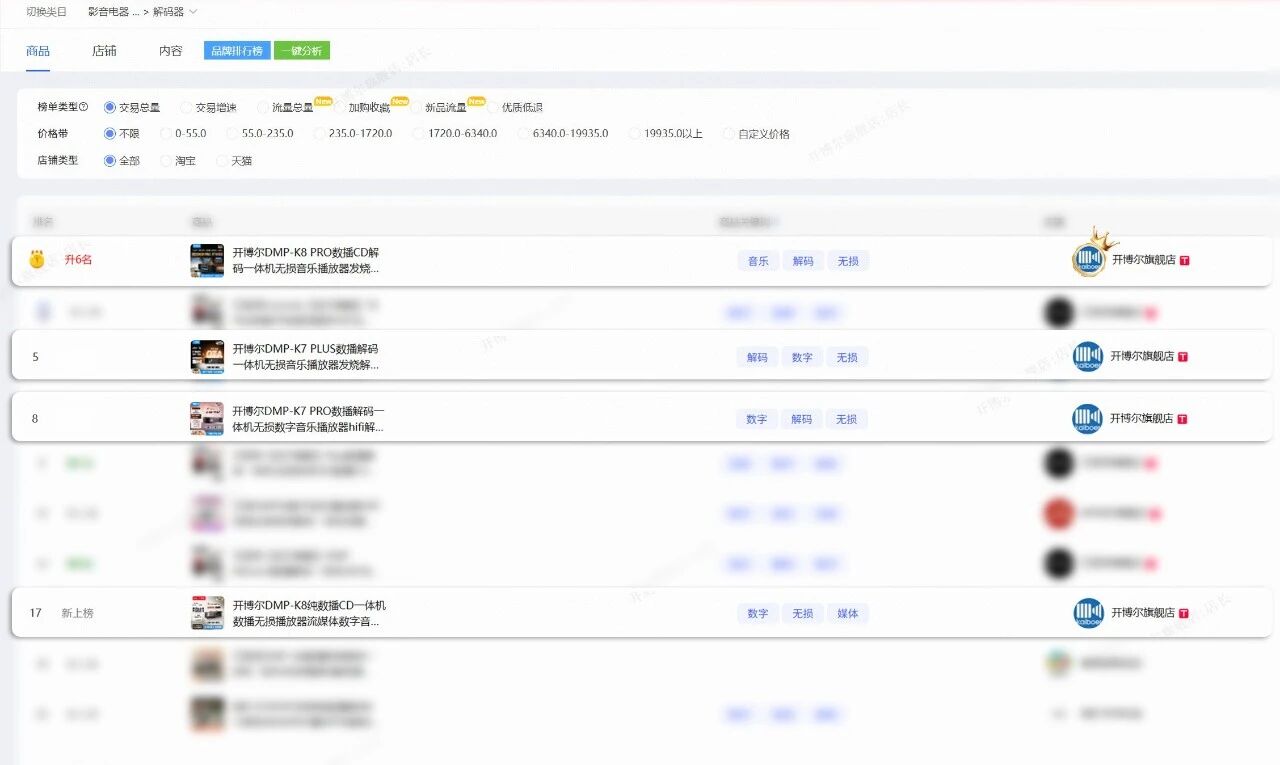
Task: Switch to the 内容 tab
Action: pyautogui.click(x=171, y=51)
